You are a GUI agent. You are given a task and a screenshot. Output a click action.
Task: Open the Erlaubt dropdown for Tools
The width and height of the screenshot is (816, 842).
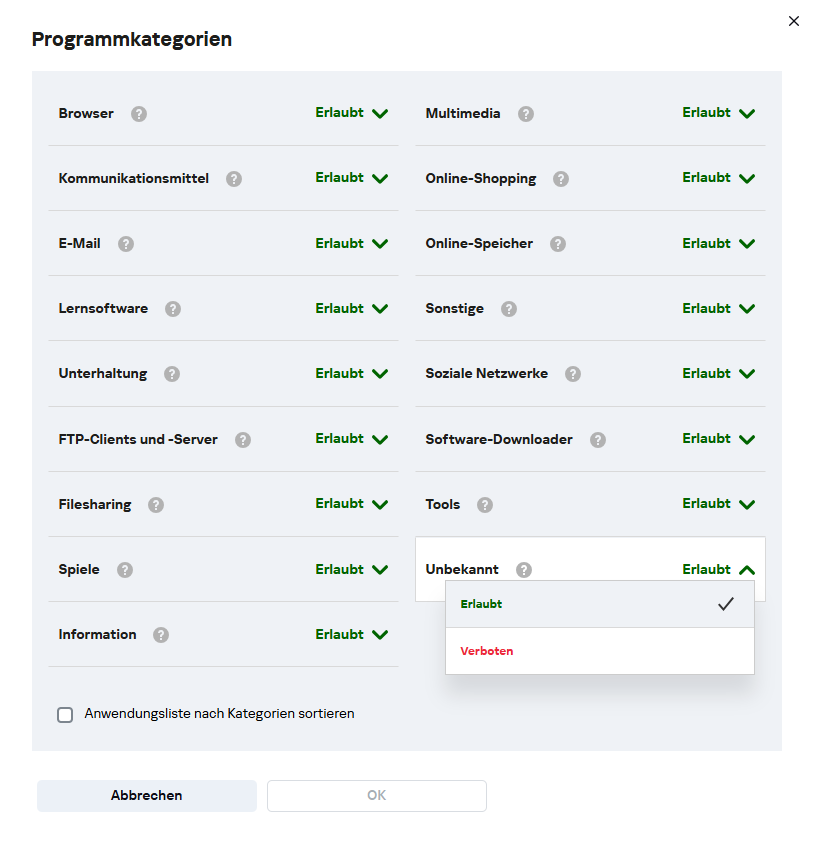point(718,504)
